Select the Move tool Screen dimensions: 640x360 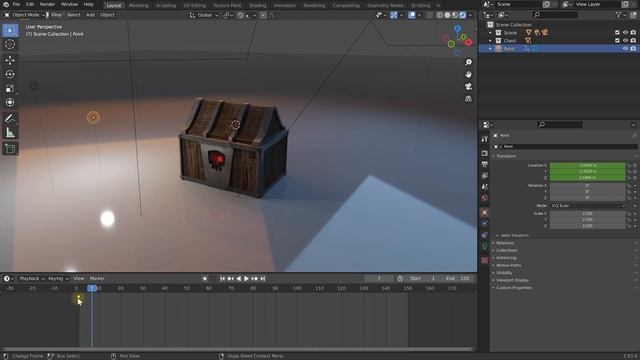pyautogui.click(x=10, y=60)
